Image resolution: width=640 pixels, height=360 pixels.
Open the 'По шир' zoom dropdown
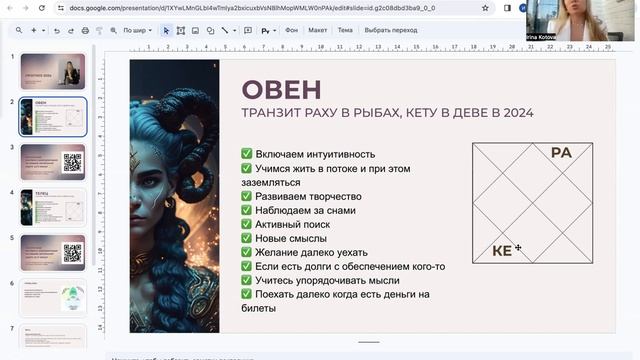138,30
